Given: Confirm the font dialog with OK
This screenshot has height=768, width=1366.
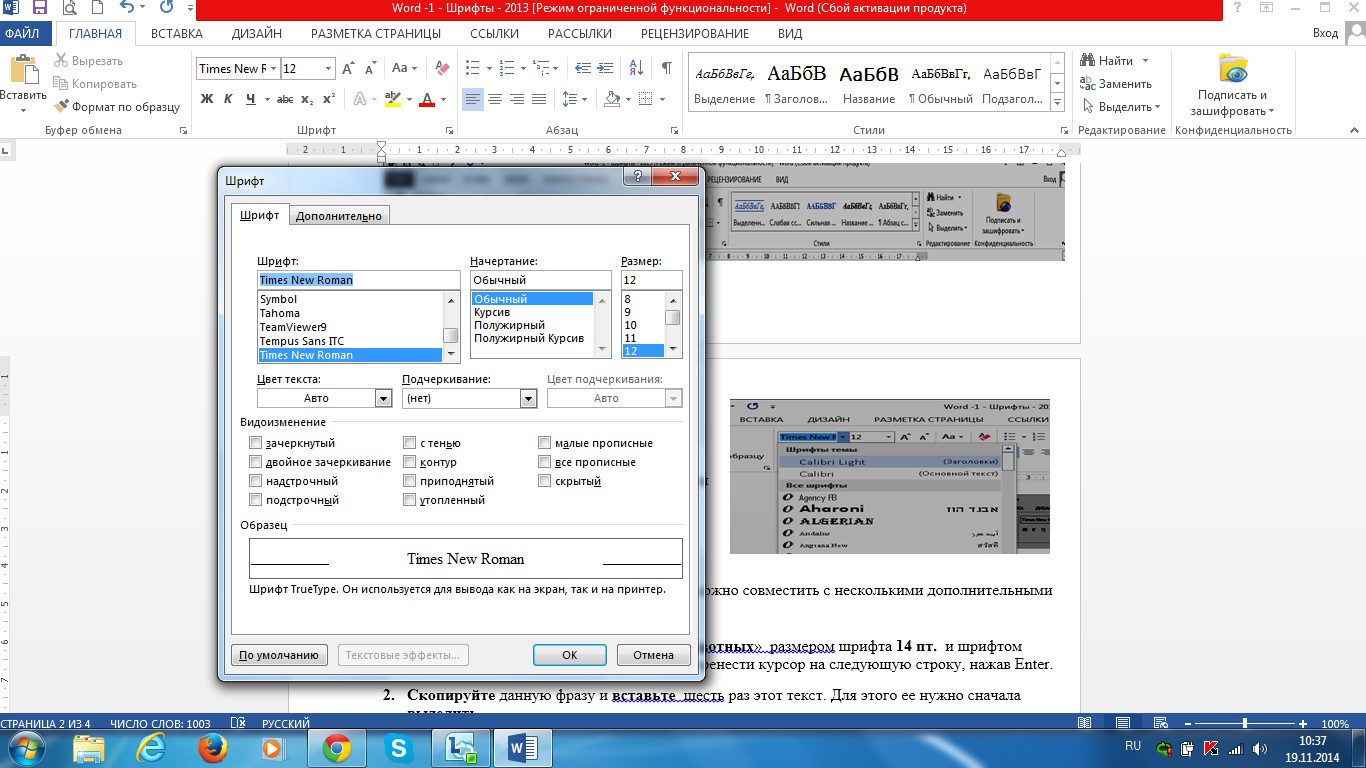Looking at the screenshot, I should tap(570, 655).
